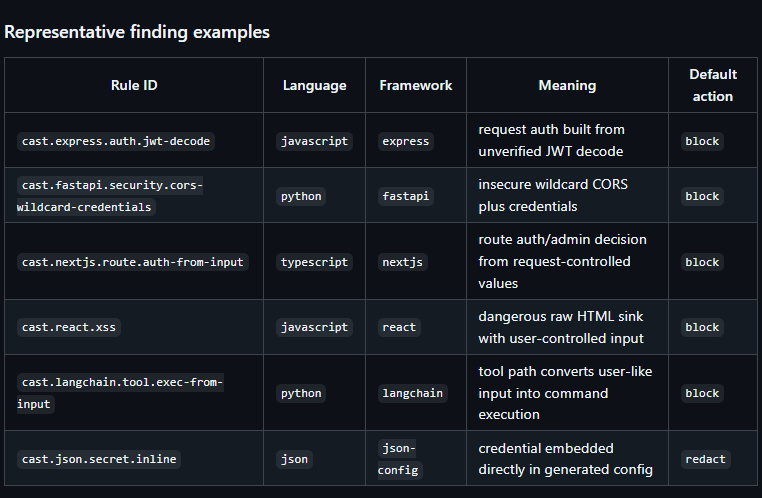Click the cast.langchain.tool.exec-from-input rule
This screenshot has height=498, width=762.
click(x=120, y=393)
